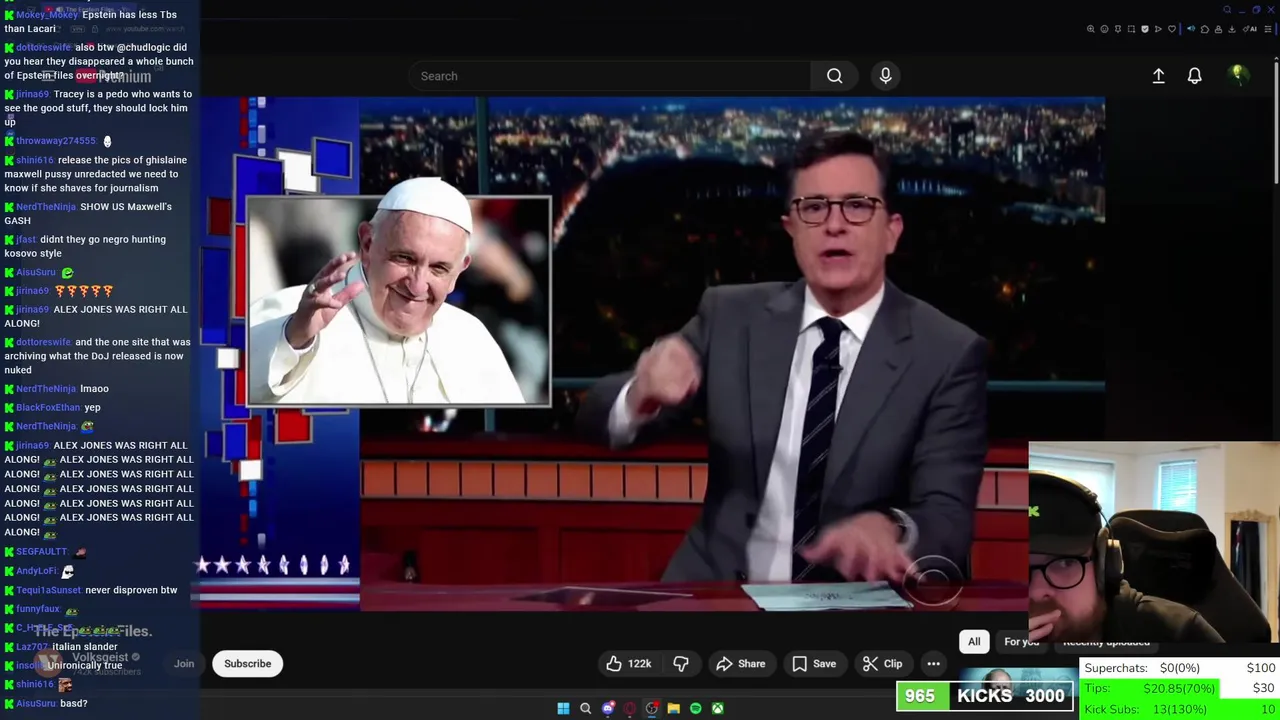Select the 'For you' suggestions chip

pyautogui.click(x=1022, y=642)
